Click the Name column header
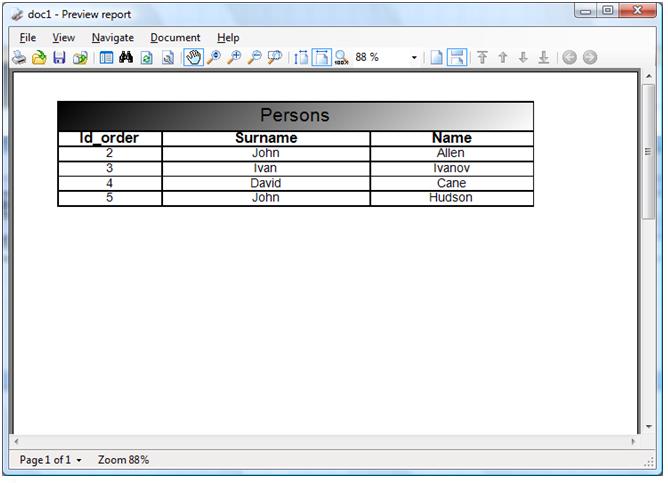Image resolution: width=668 pixels, height=483 pixels. (x=452, y=138)
